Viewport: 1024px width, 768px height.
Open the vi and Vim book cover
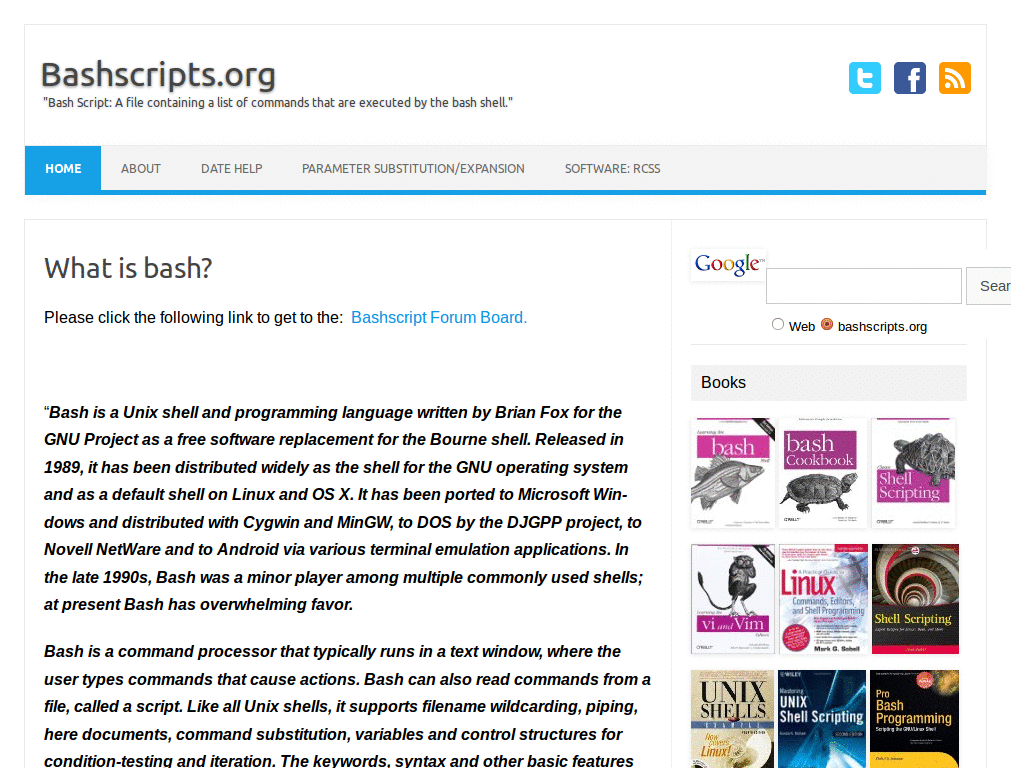pos(733,599)
